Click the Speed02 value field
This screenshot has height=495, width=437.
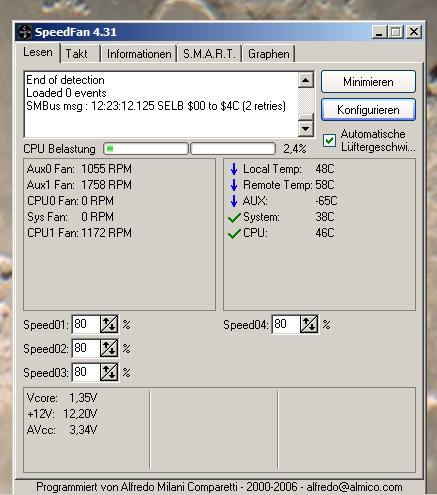86,348
